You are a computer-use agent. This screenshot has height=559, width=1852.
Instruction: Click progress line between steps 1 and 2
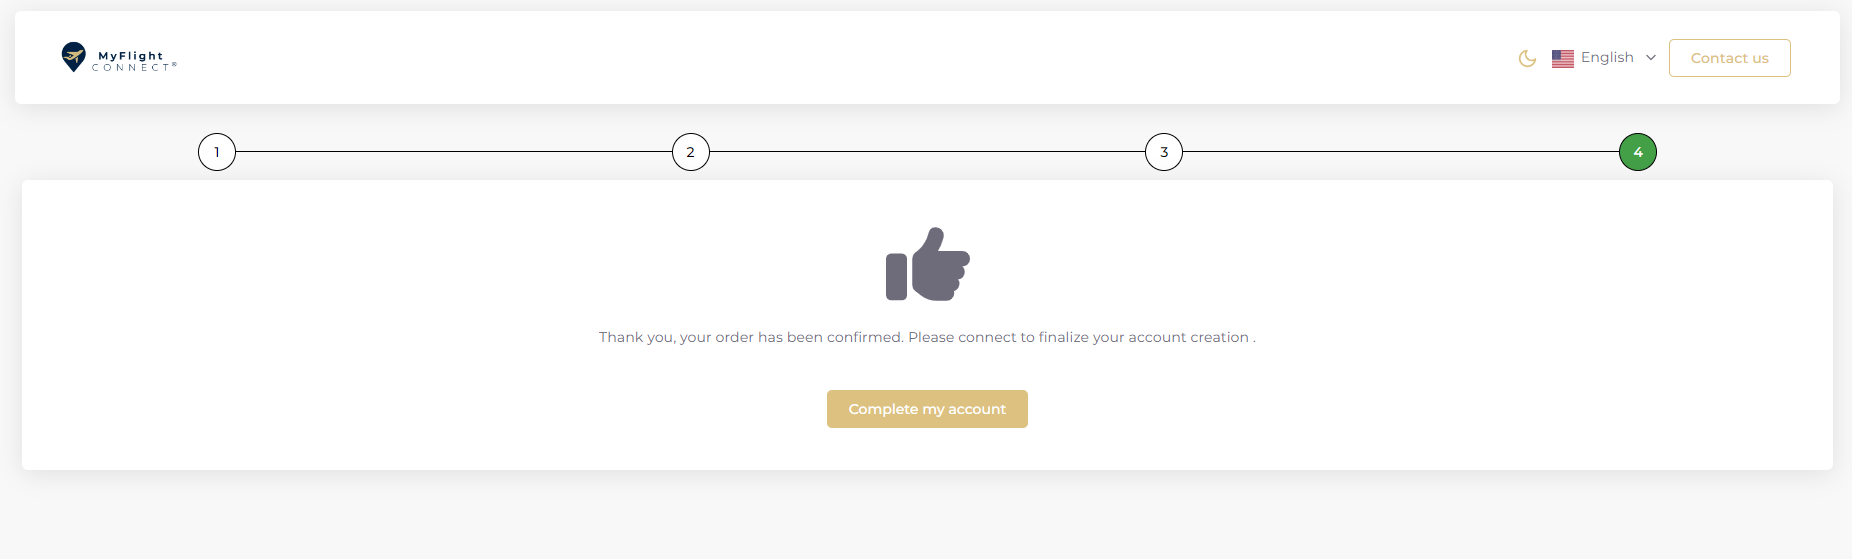click(x=453, y=152)
